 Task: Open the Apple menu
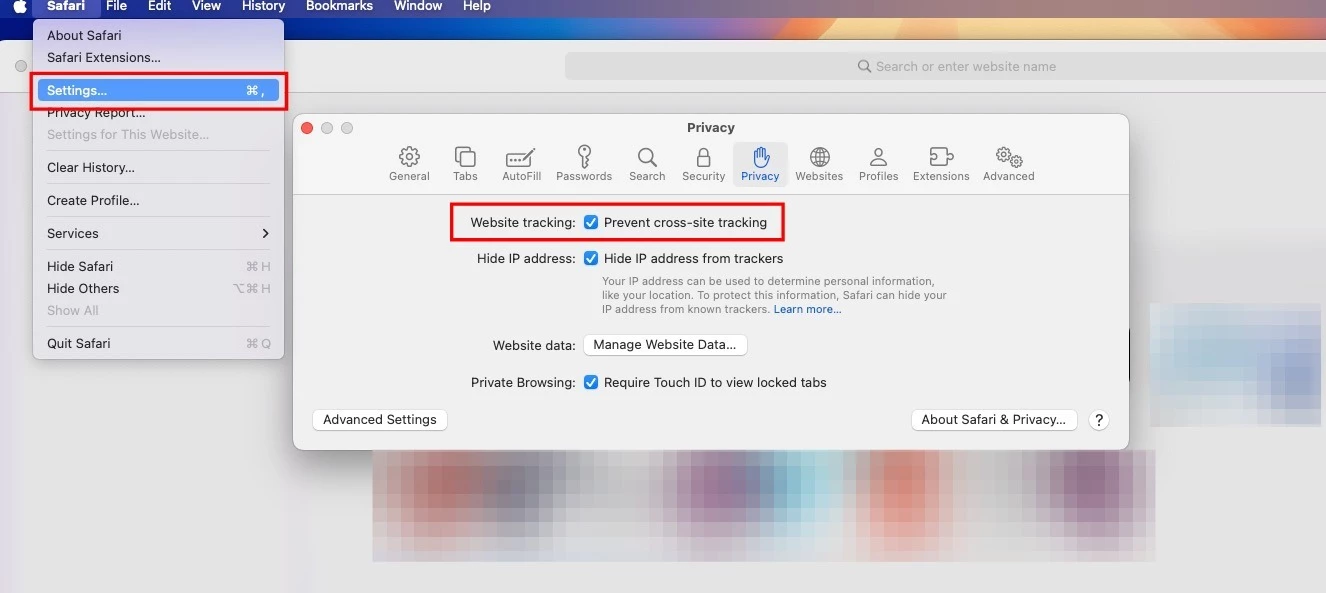click(x=19, y=6)
